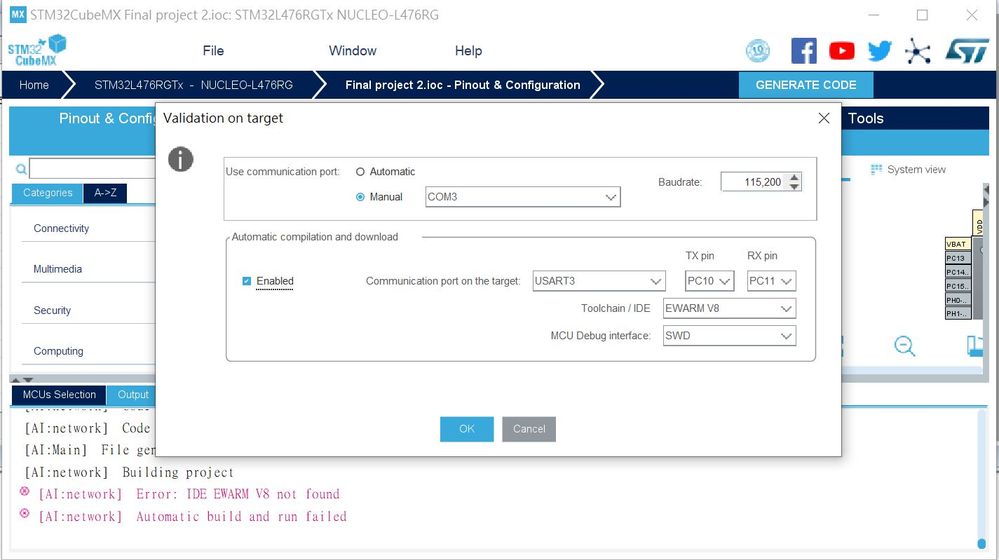Expand the Security category

(52, 310)
